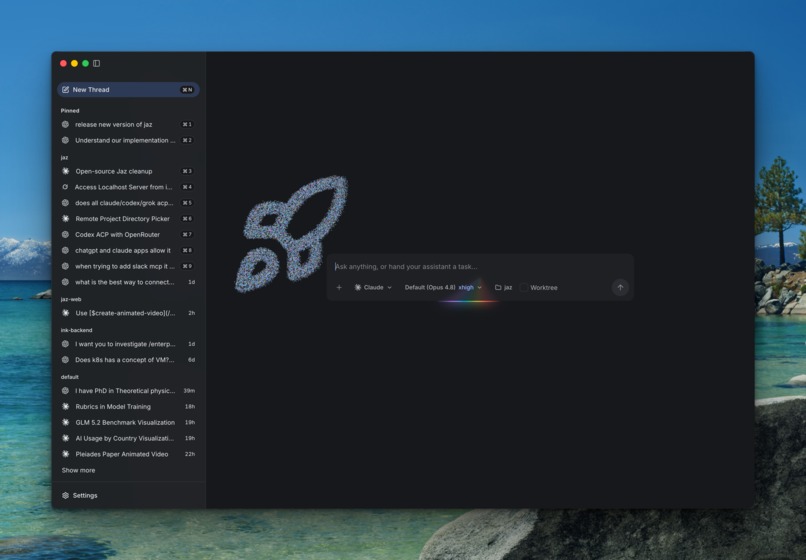Viewport: 806px width, 560px height.
Task: Click the icon beside 'Does k8s has a concept of VM?'
Action: [x=65, y=360]
